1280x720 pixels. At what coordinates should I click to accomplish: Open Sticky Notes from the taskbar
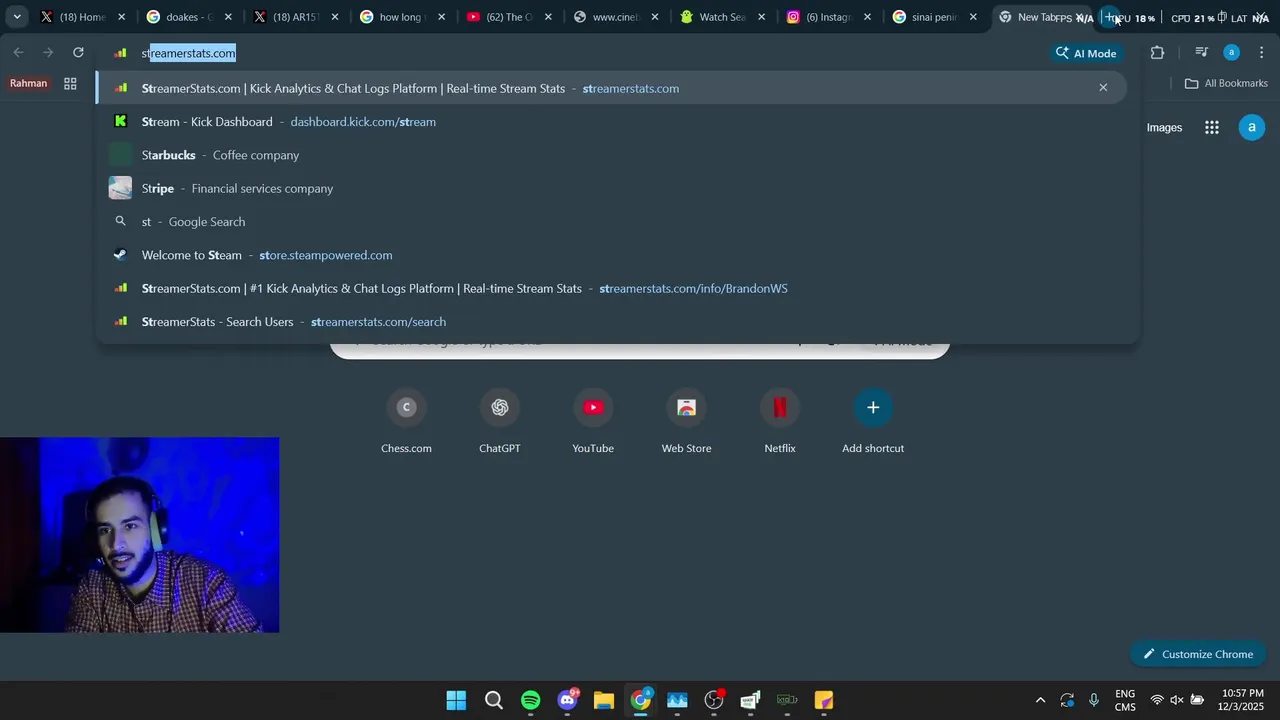824,700
